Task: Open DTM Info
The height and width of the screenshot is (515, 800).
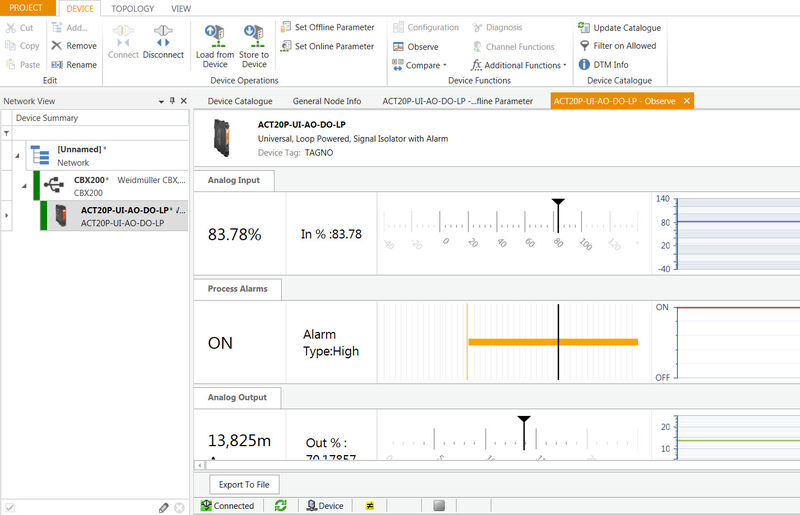Action: click(585, 65)
